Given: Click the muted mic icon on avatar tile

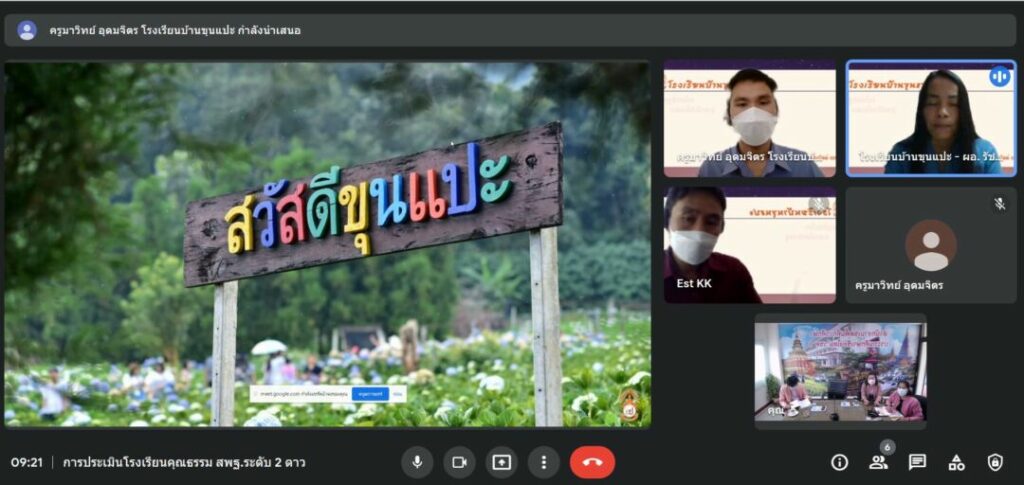Looking at the screenshot, I should pyautogui.click(x=999, y=204).
